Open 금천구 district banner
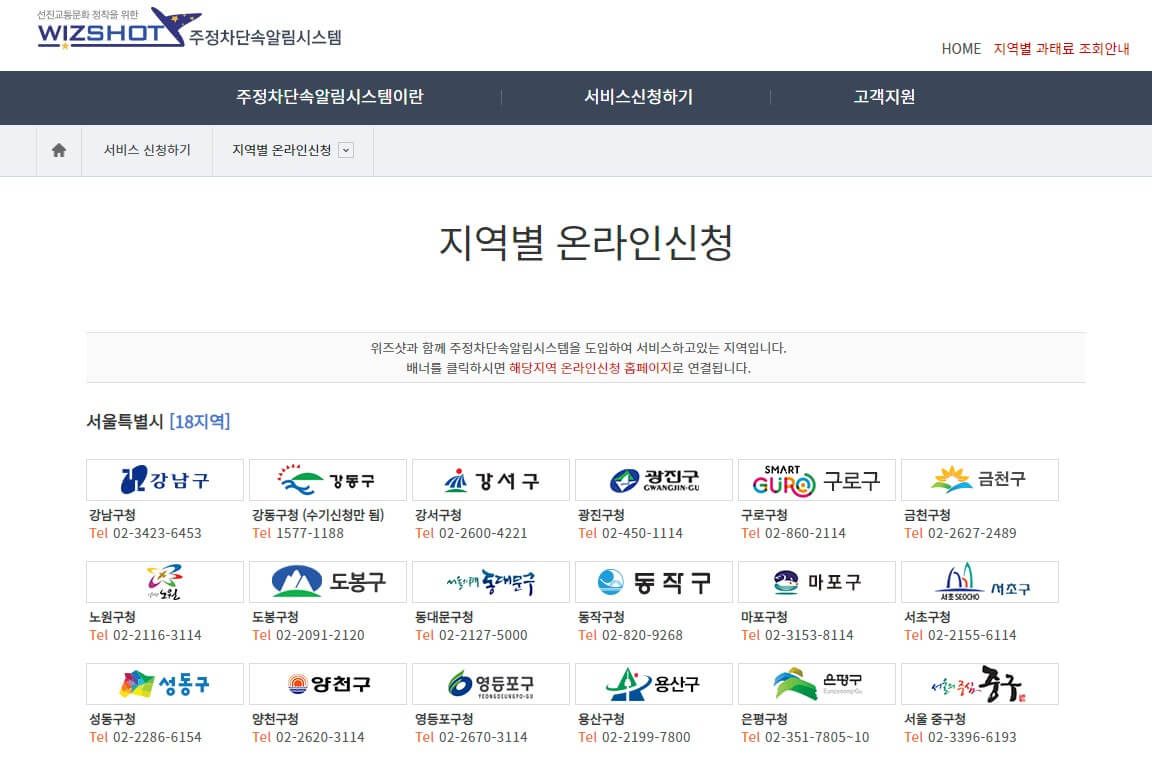 pos(980,480)
